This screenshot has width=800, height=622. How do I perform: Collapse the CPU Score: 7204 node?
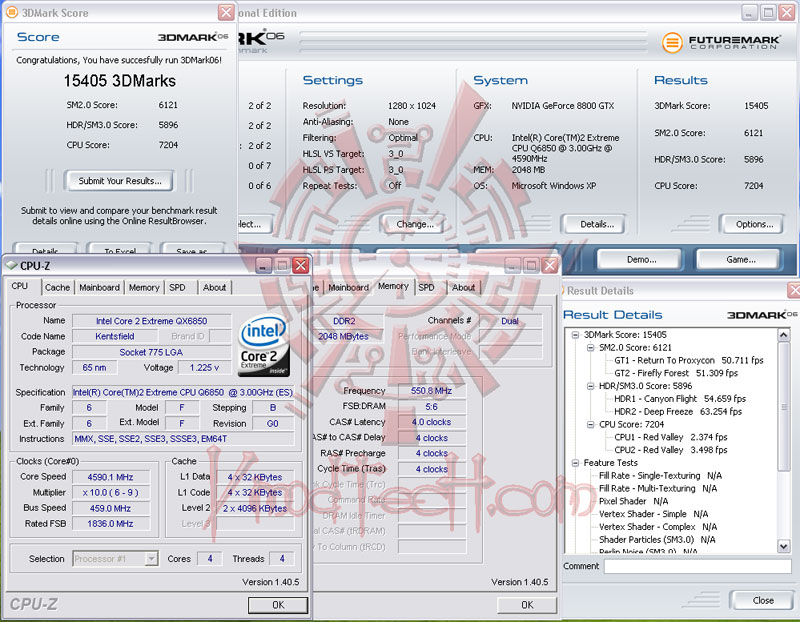pos(591,424)
